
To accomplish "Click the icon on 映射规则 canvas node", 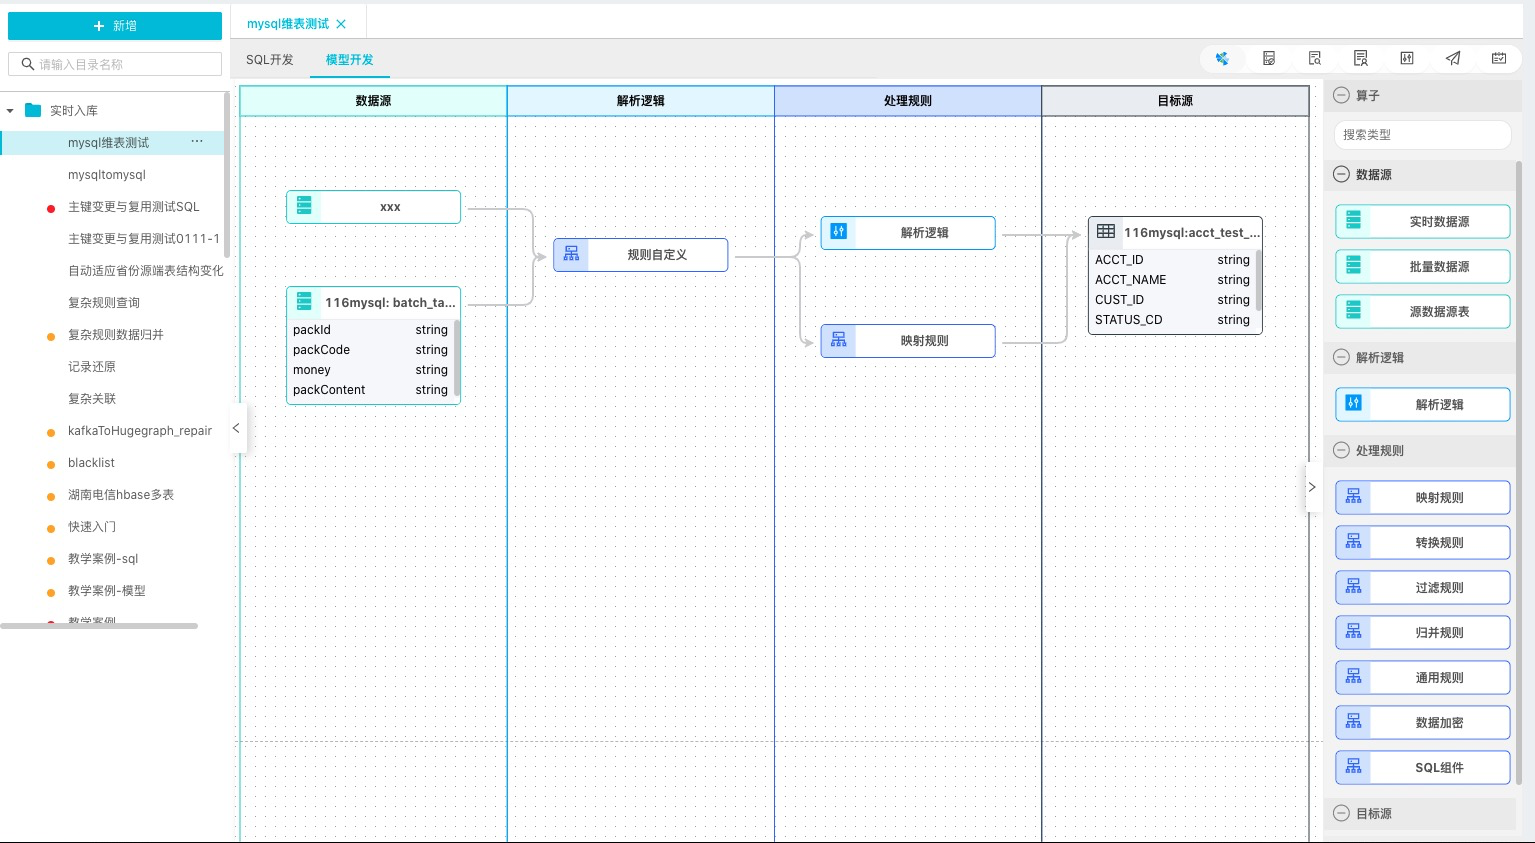I will [839, 340].
